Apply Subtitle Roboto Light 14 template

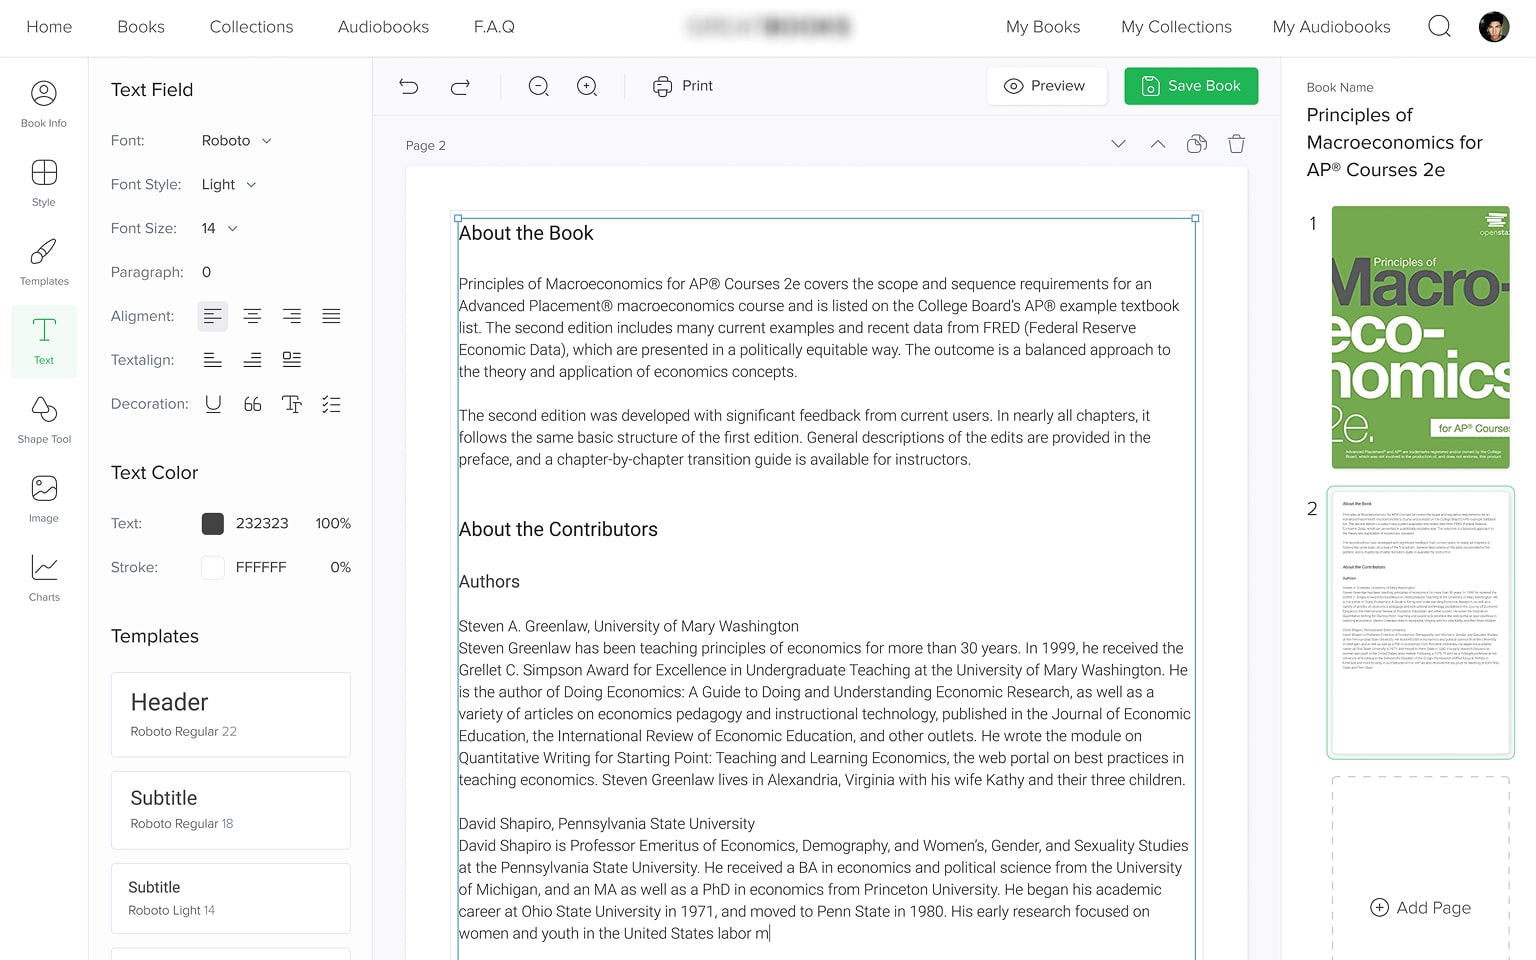click(231, 898)
